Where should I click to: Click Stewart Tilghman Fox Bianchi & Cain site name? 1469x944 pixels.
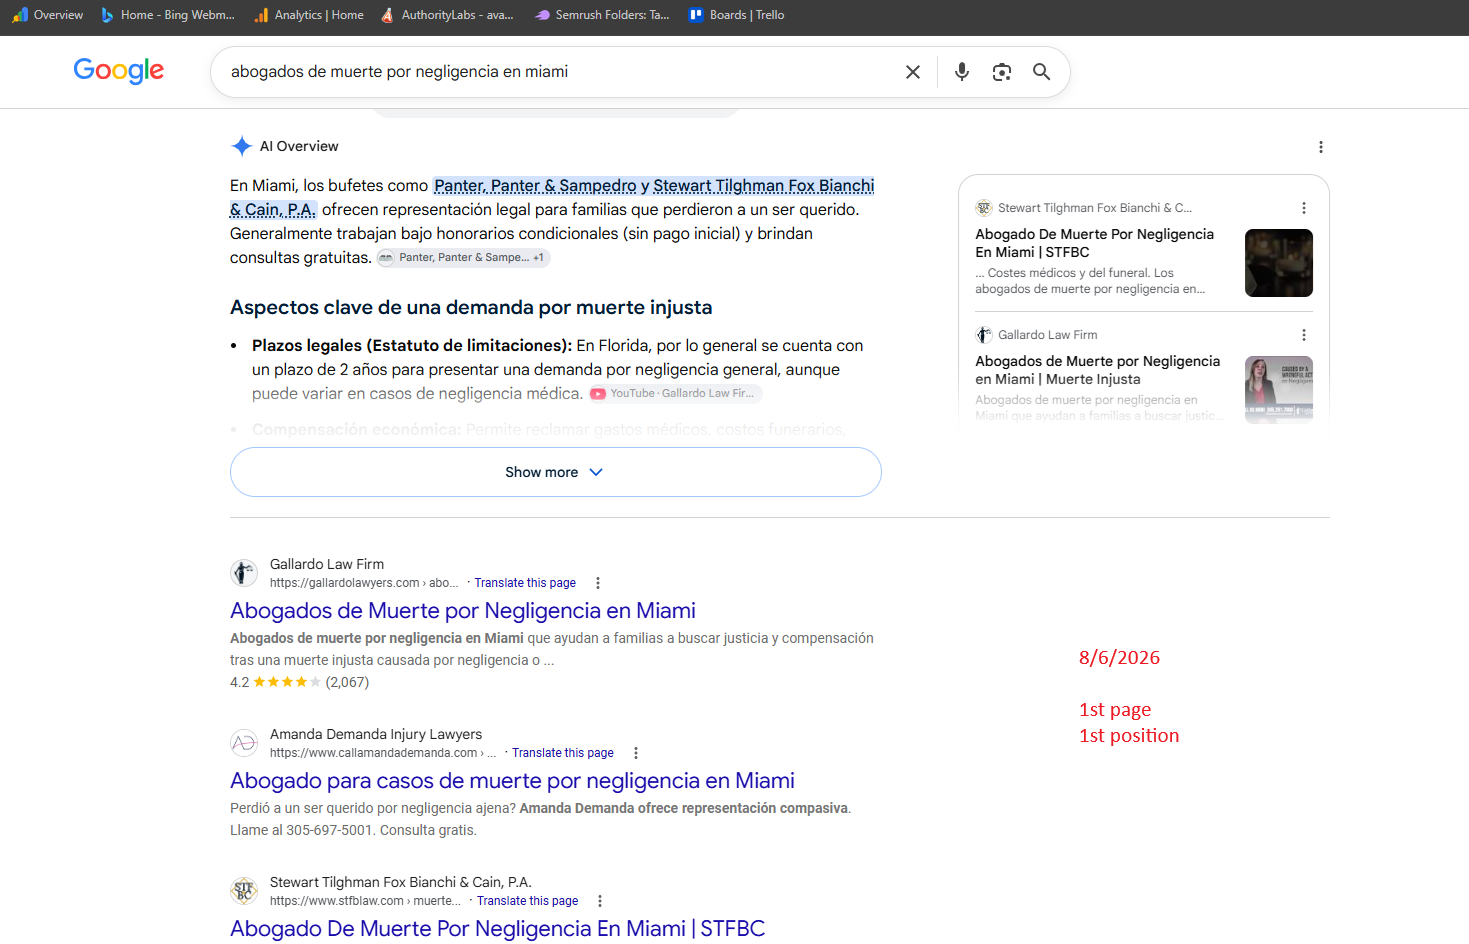[401, 882]
